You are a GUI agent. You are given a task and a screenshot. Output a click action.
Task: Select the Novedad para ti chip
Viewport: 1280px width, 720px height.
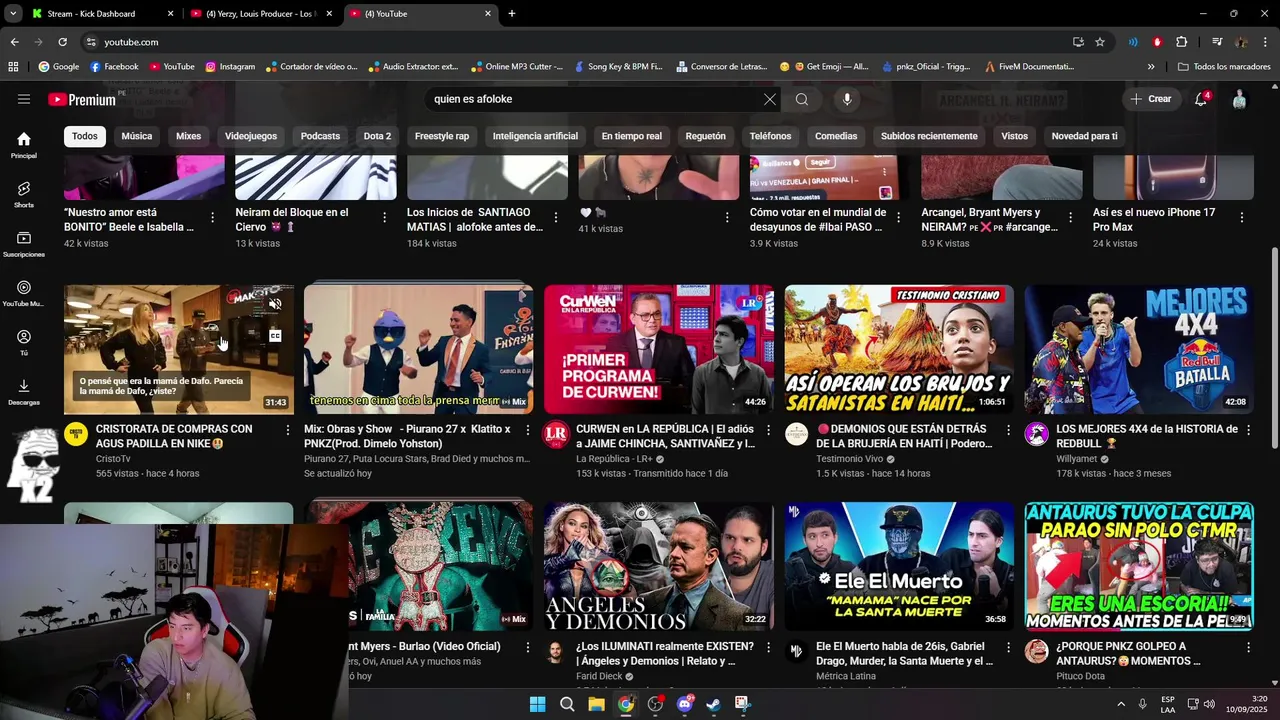(1085, 136)
